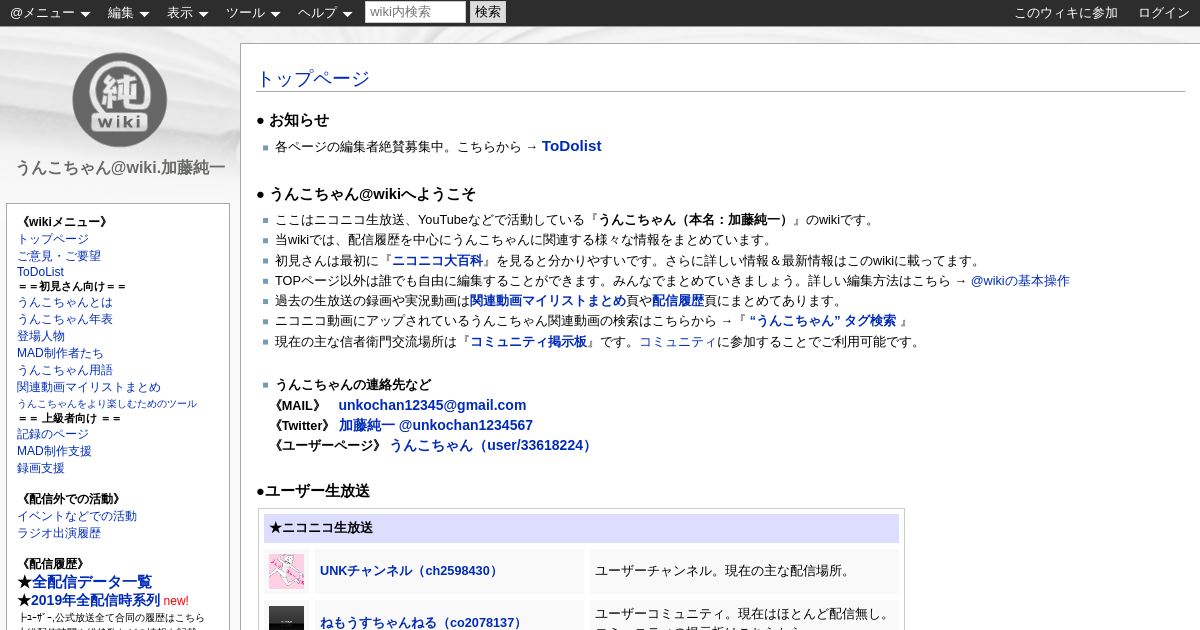Click the うんこちゃん@wiki.加藤純一 site title
The width and height of the screenshot is (1200, 630).
point(120,168)
